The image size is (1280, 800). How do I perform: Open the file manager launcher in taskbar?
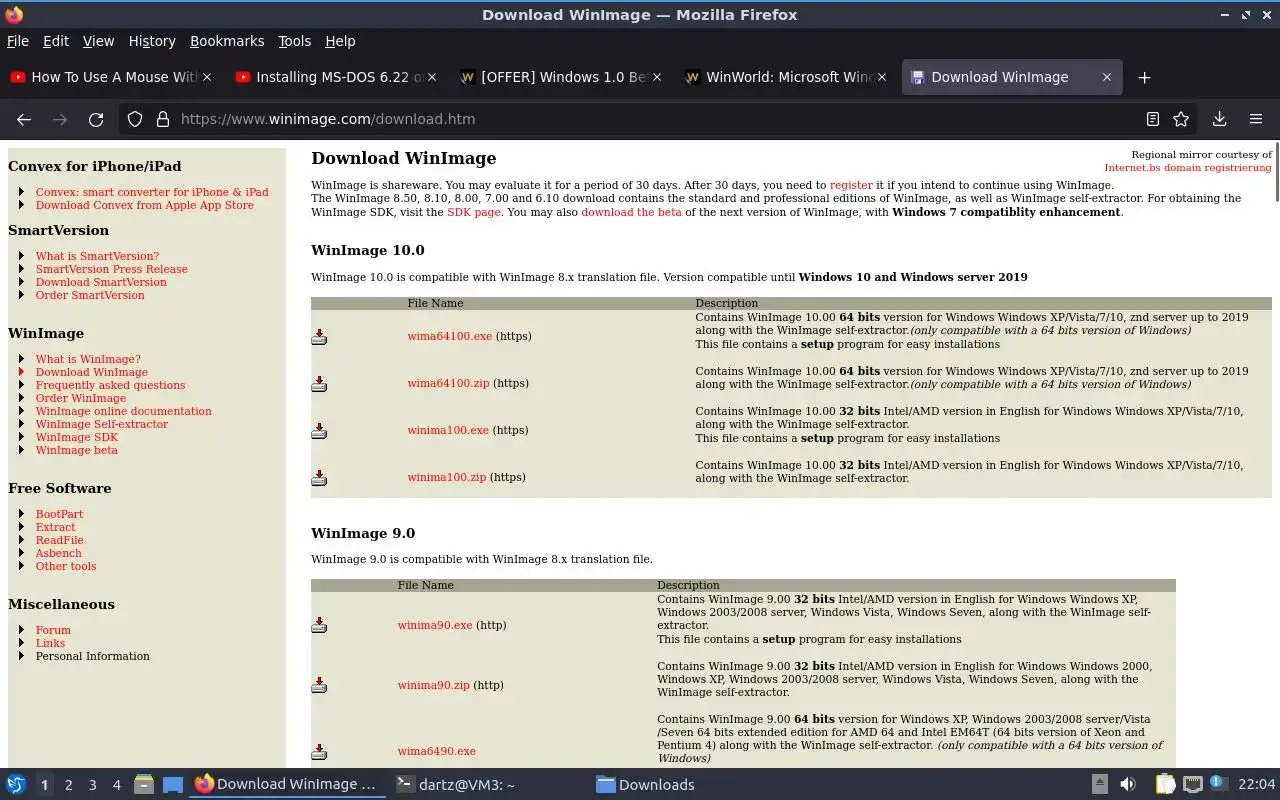click(x=144, y=785)
